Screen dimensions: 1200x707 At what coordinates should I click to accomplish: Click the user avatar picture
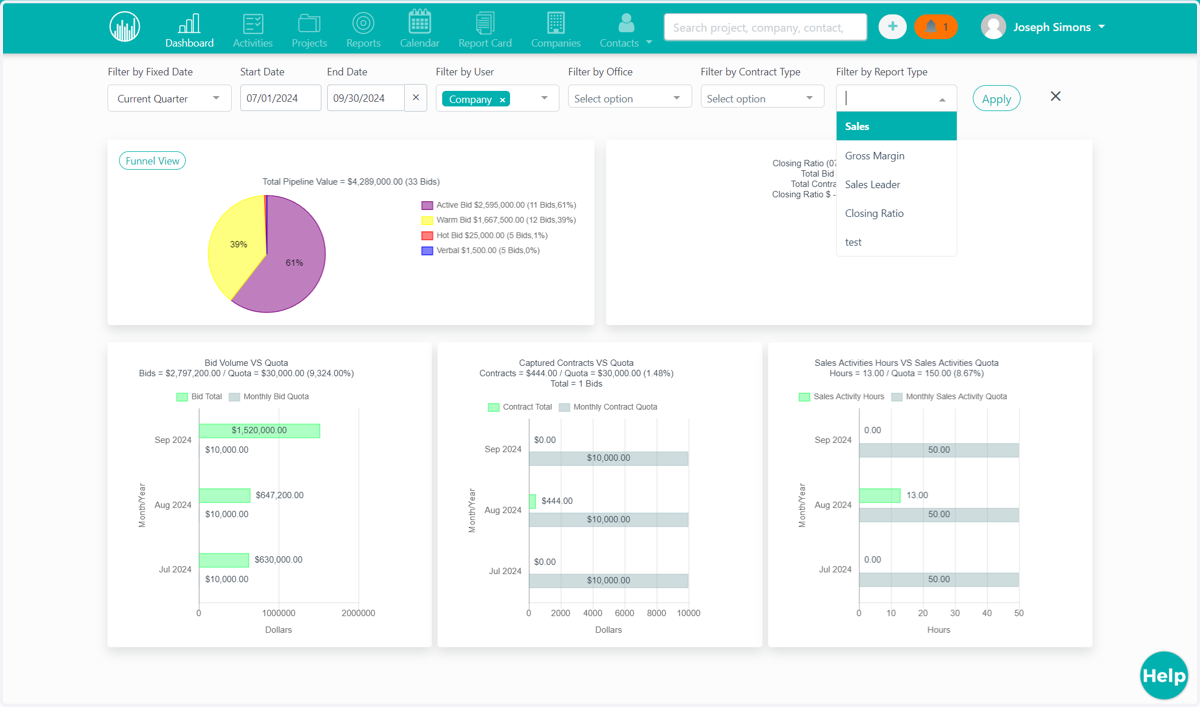(993, 27)
